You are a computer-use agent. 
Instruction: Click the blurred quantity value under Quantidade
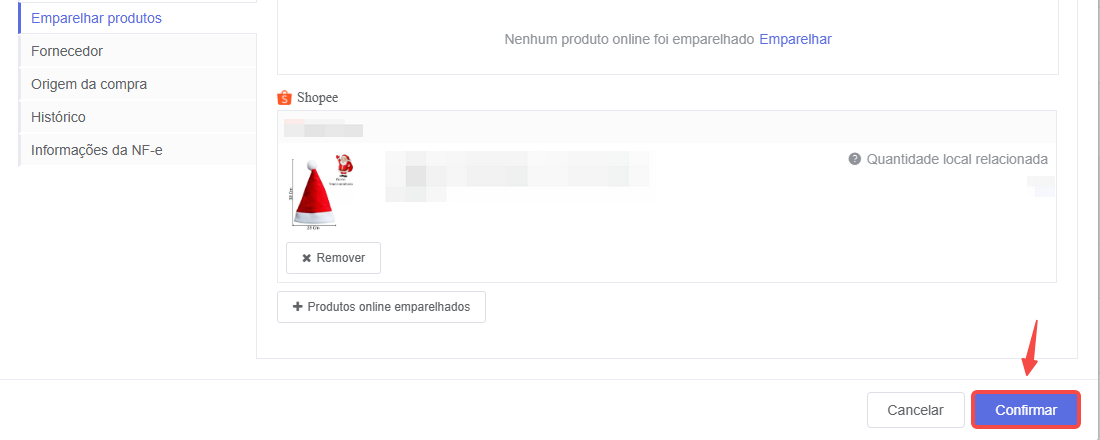pos(1041,187)
